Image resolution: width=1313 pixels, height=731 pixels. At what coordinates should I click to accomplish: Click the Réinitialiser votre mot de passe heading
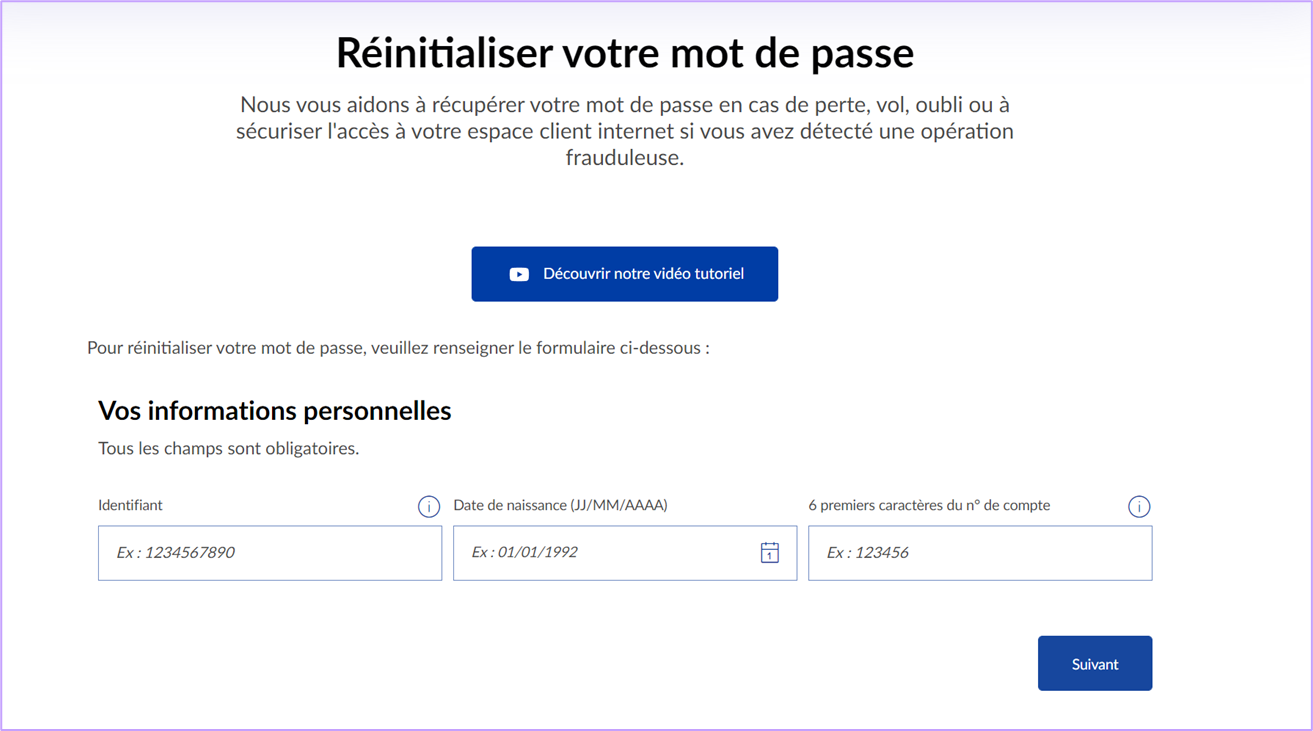pyautogui.click(x=625, y=53)
